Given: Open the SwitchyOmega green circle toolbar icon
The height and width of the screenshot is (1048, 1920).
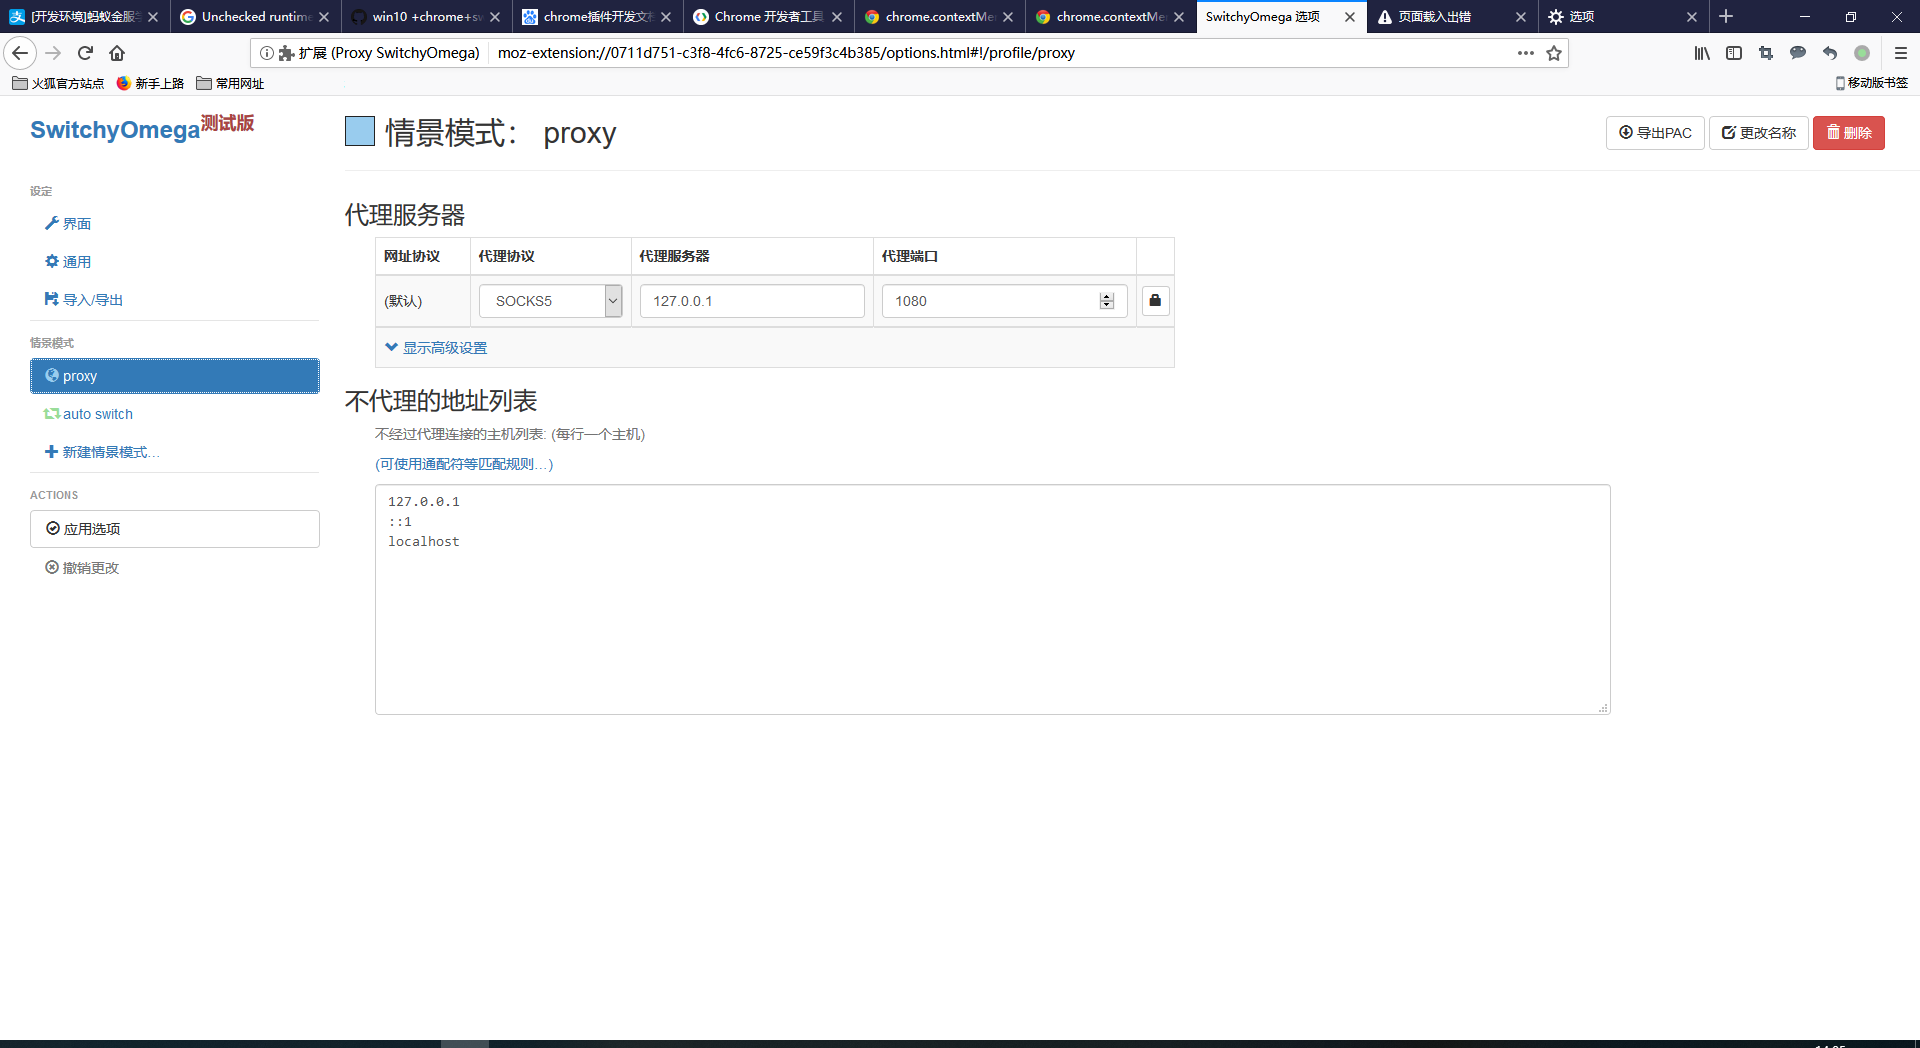Looking at the screenshot, I should pyautogui.click(x=1862, y=53).
